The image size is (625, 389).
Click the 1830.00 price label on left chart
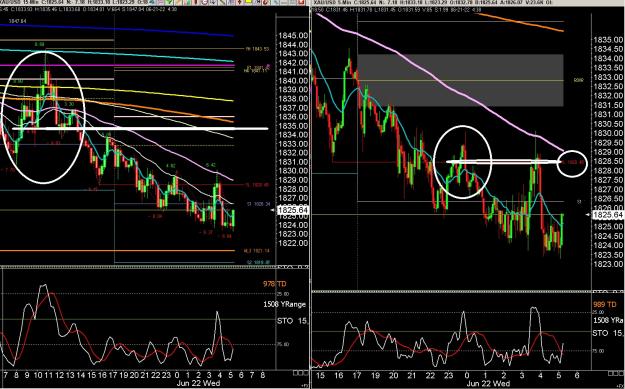point(294,171)
